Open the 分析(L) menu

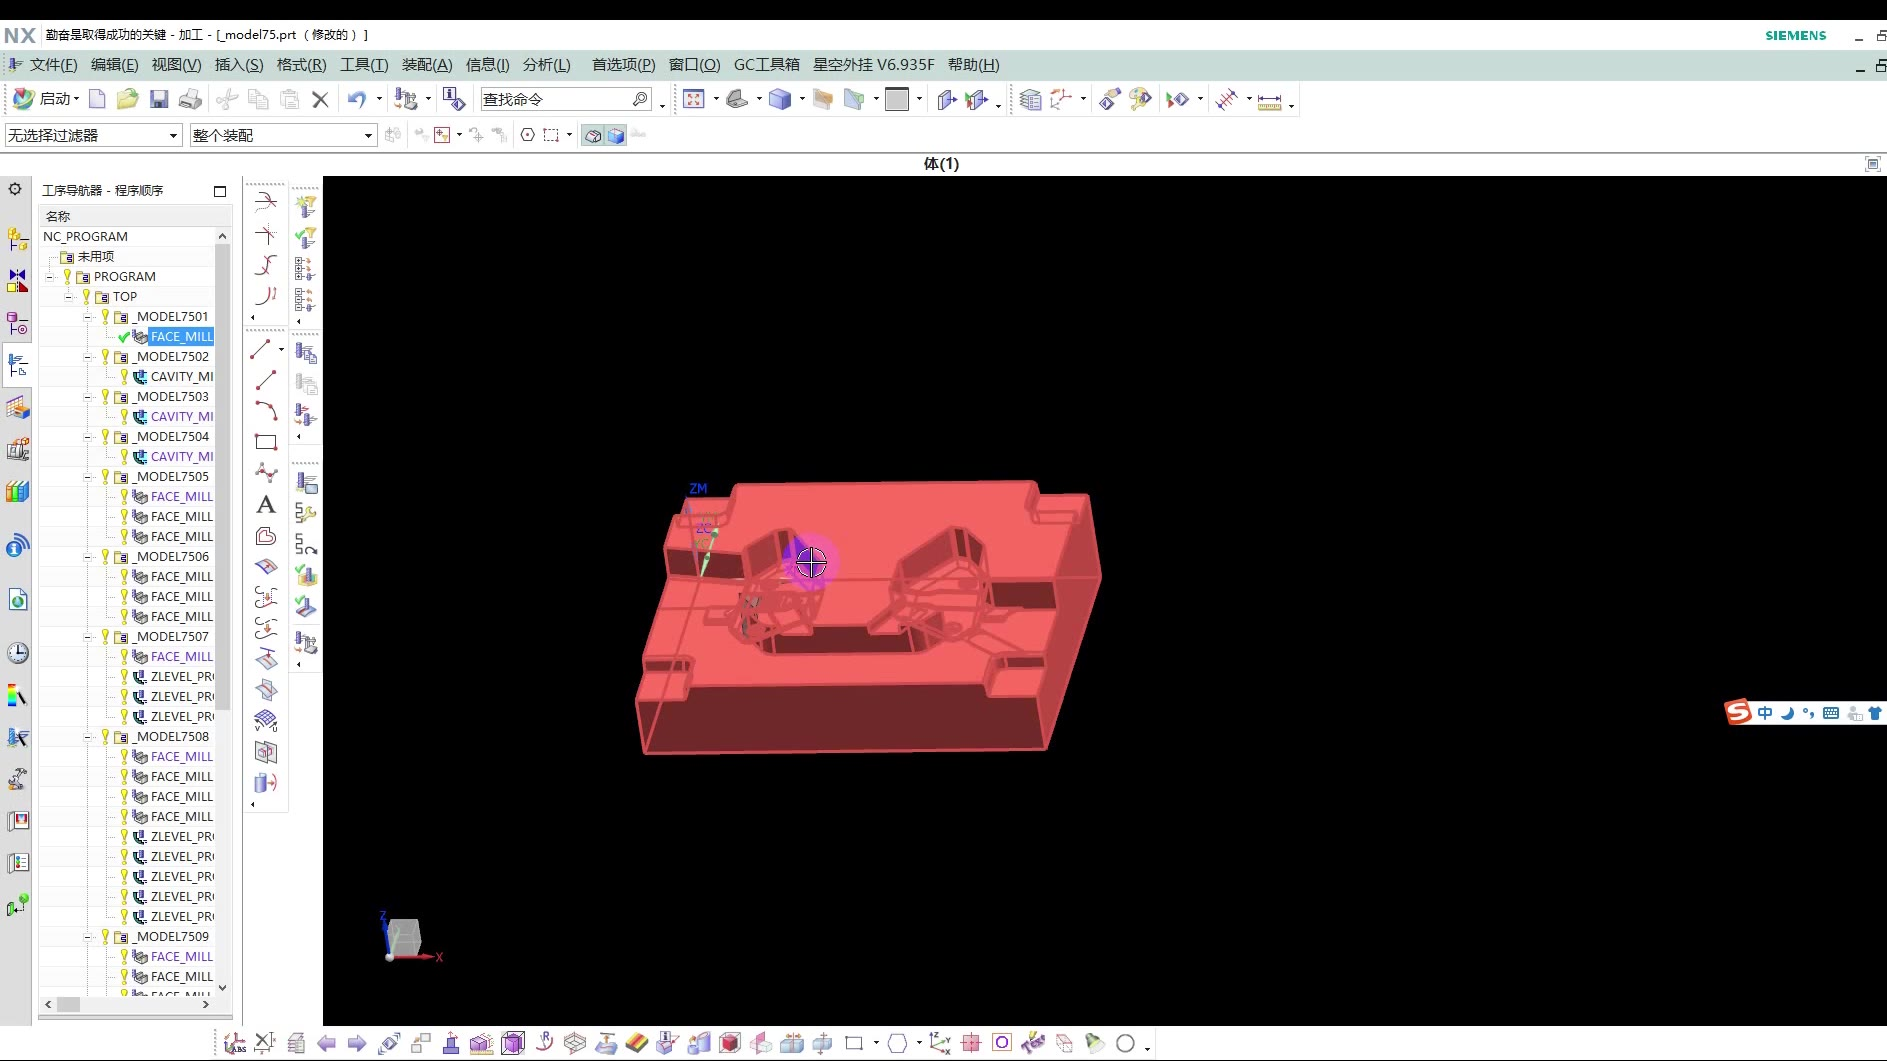(x=547, y=65)
